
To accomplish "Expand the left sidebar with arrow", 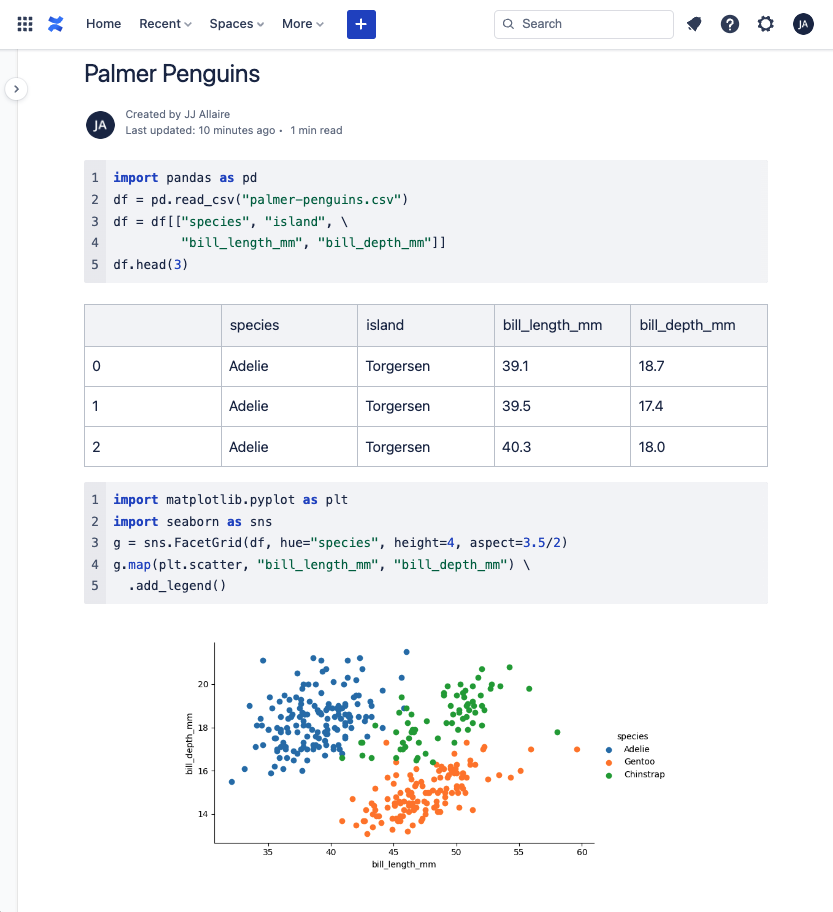I will [x=16, y=89].
